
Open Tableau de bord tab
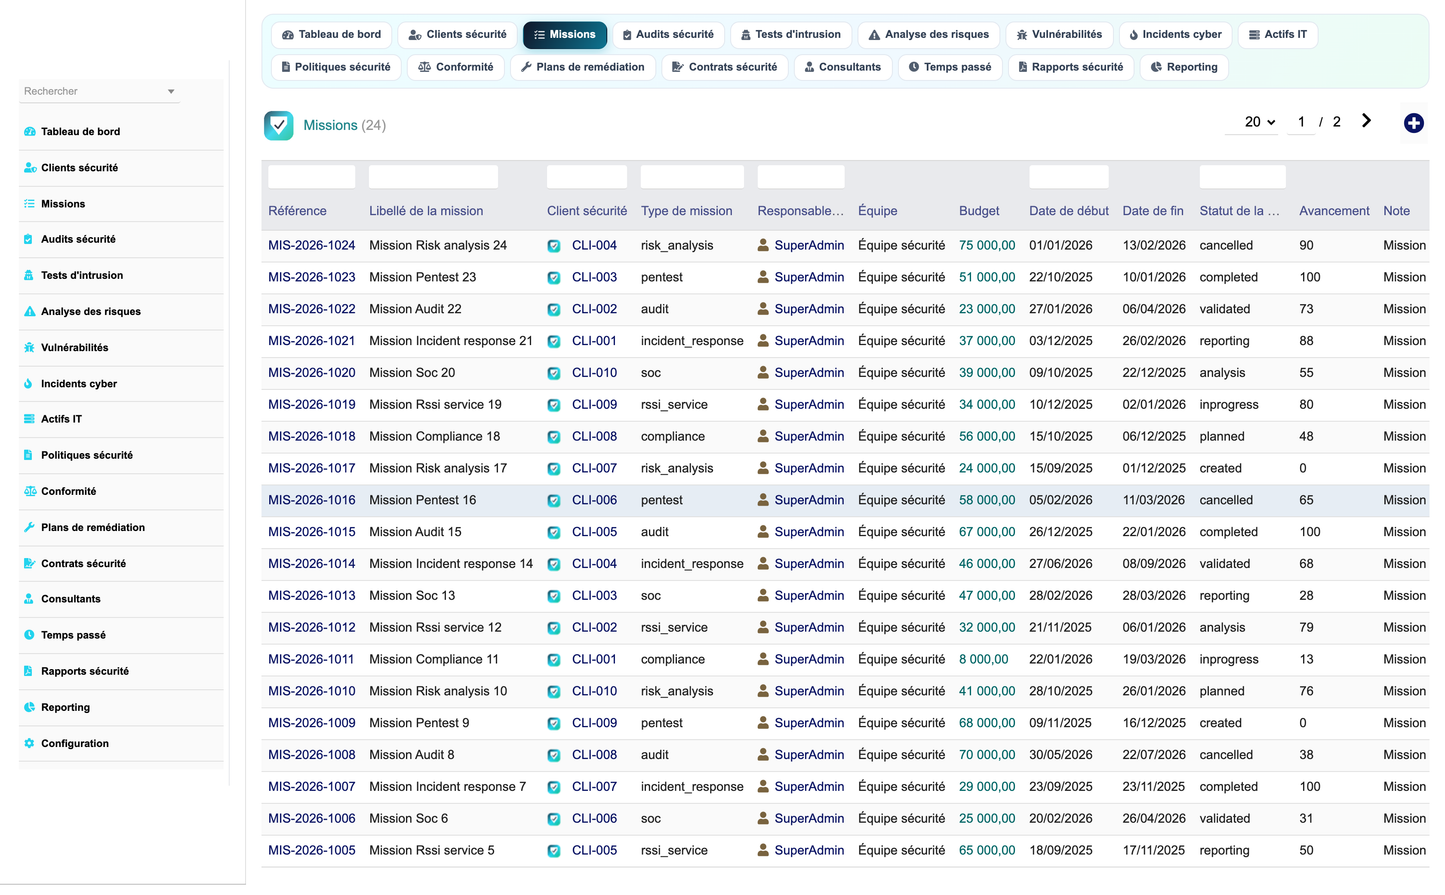(332, 34)
